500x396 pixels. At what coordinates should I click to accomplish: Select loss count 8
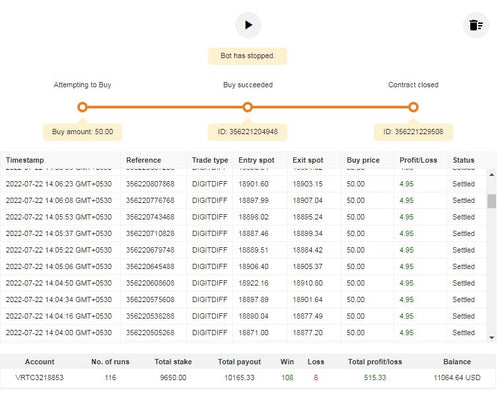click(316, 378)
